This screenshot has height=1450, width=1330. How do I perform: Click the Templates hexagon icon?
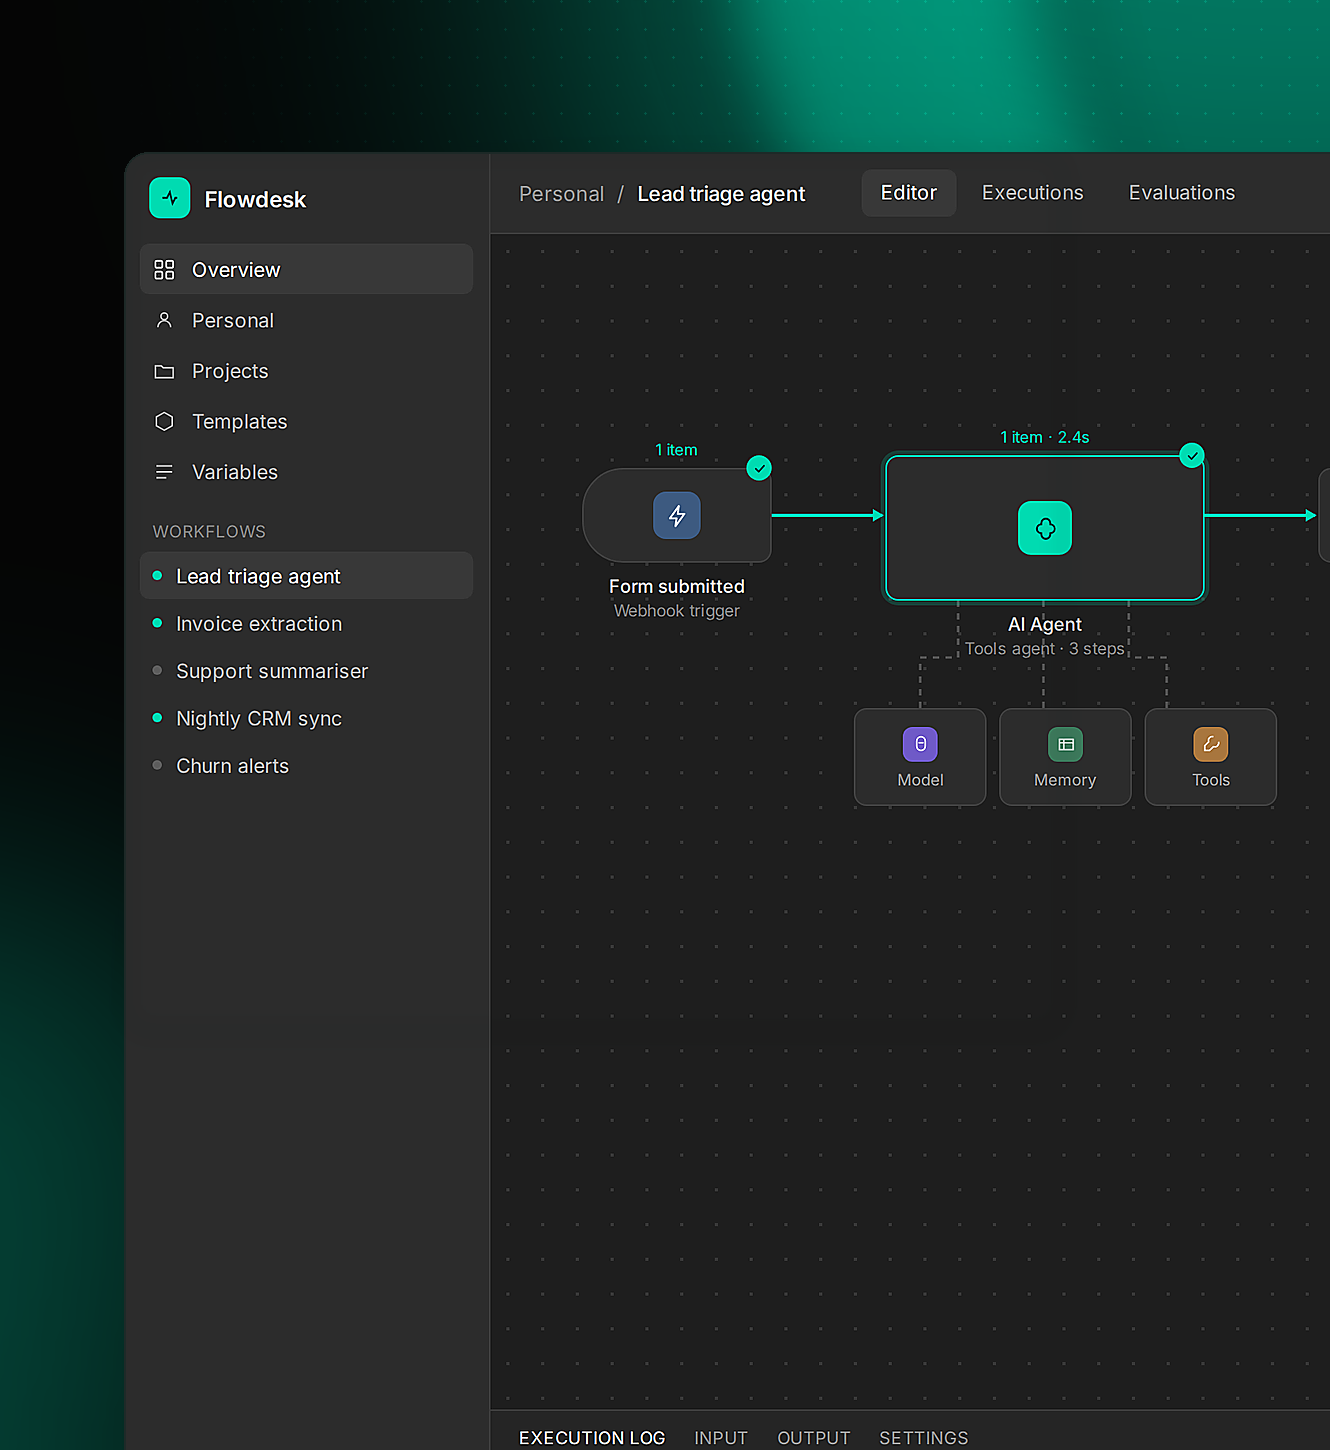click(x=164, y=421)
